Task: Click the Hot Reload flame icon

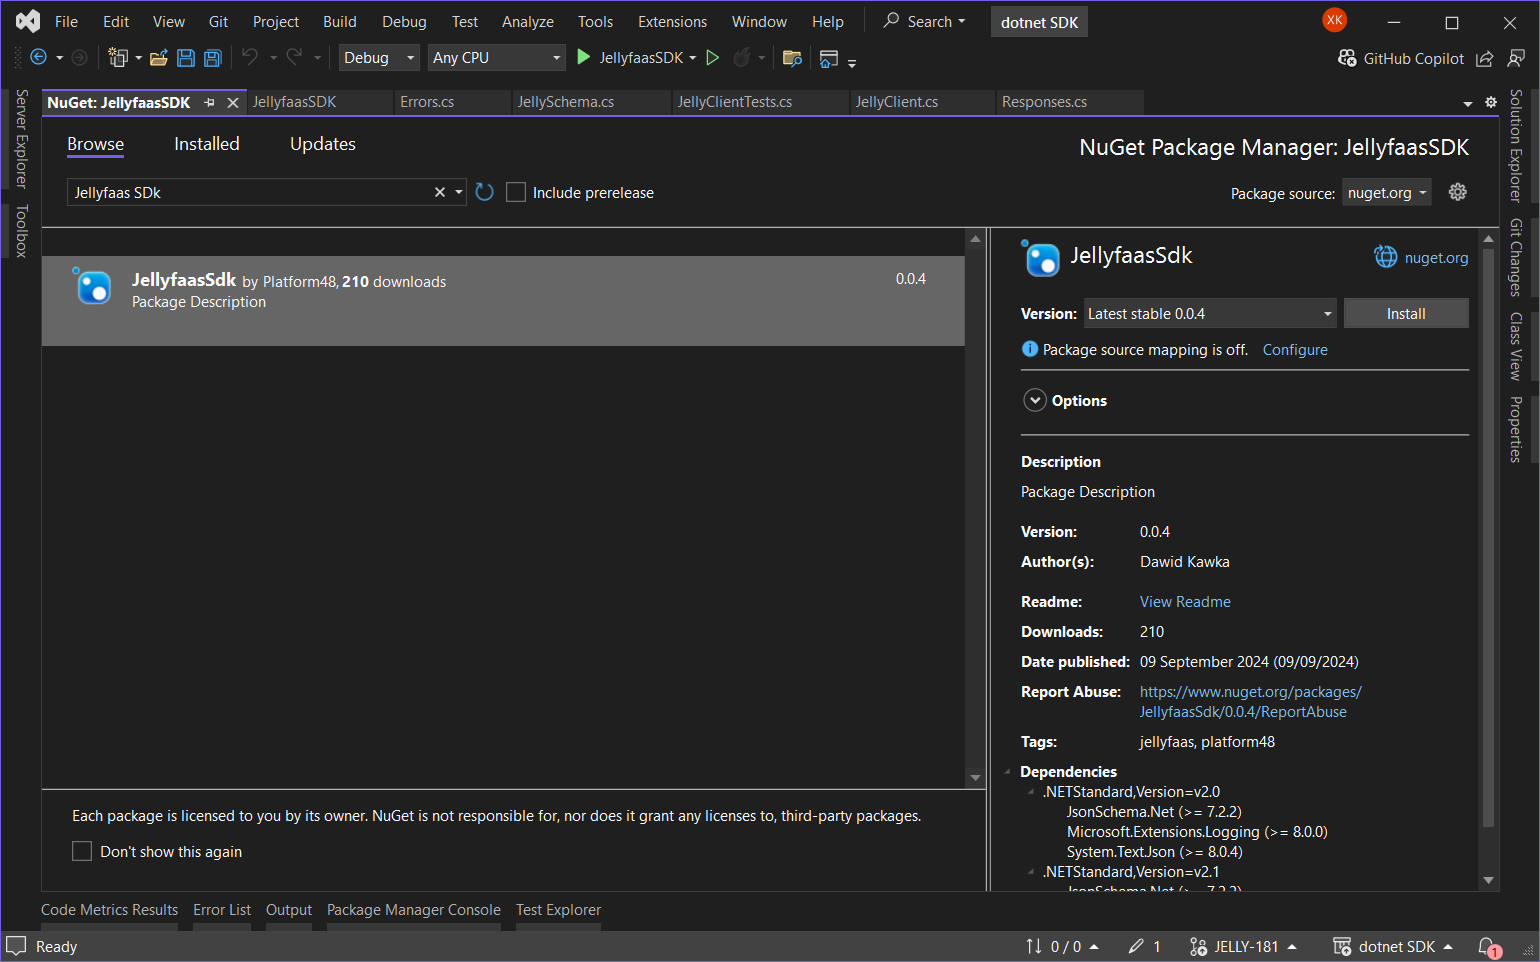Action: coord(741,58)
